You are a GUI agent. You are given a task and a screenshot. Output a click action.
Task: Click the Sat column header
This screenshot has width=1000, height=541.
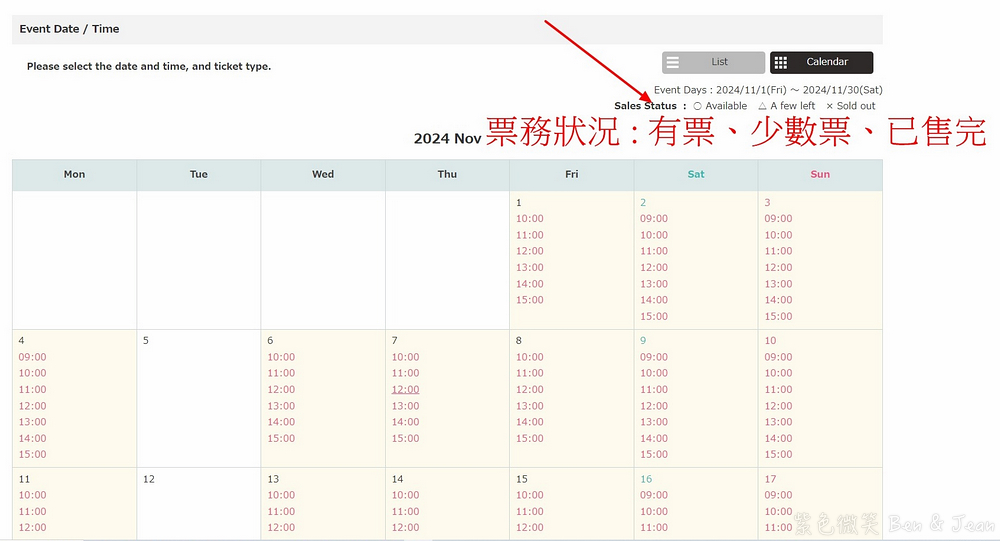696,174
